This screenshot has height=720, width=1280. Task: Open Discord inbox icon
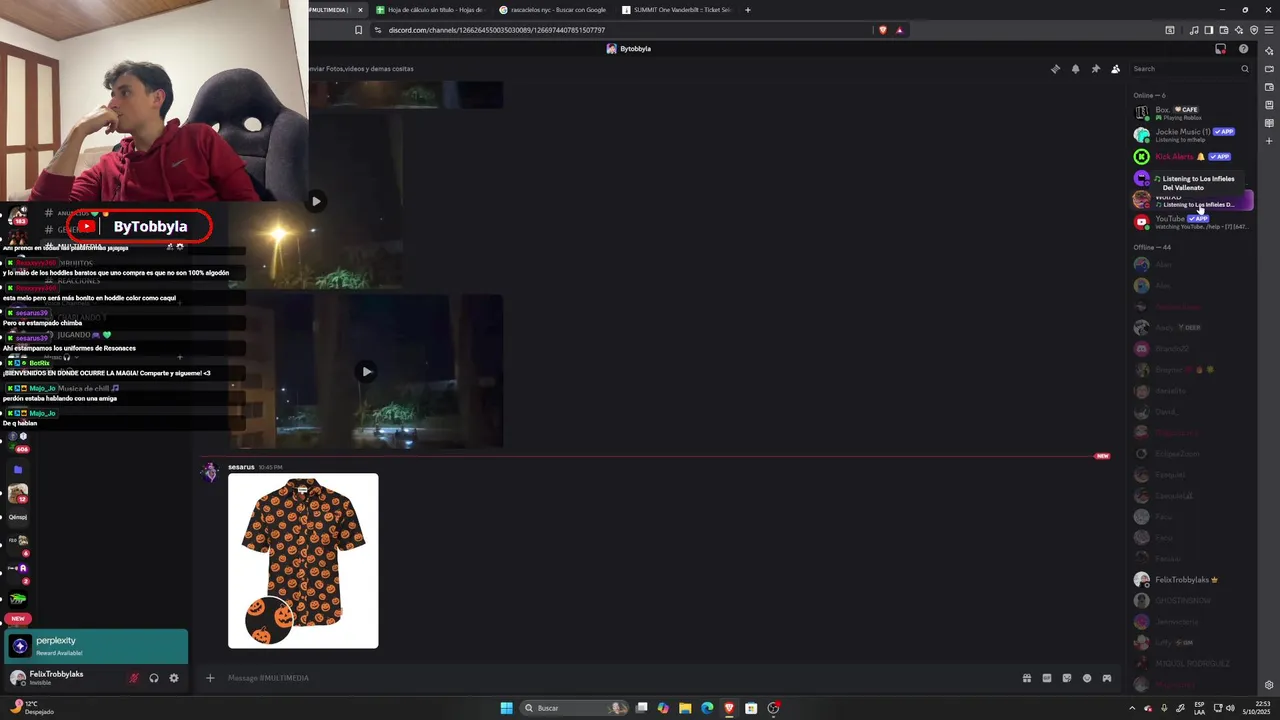tap(1220, 49)
